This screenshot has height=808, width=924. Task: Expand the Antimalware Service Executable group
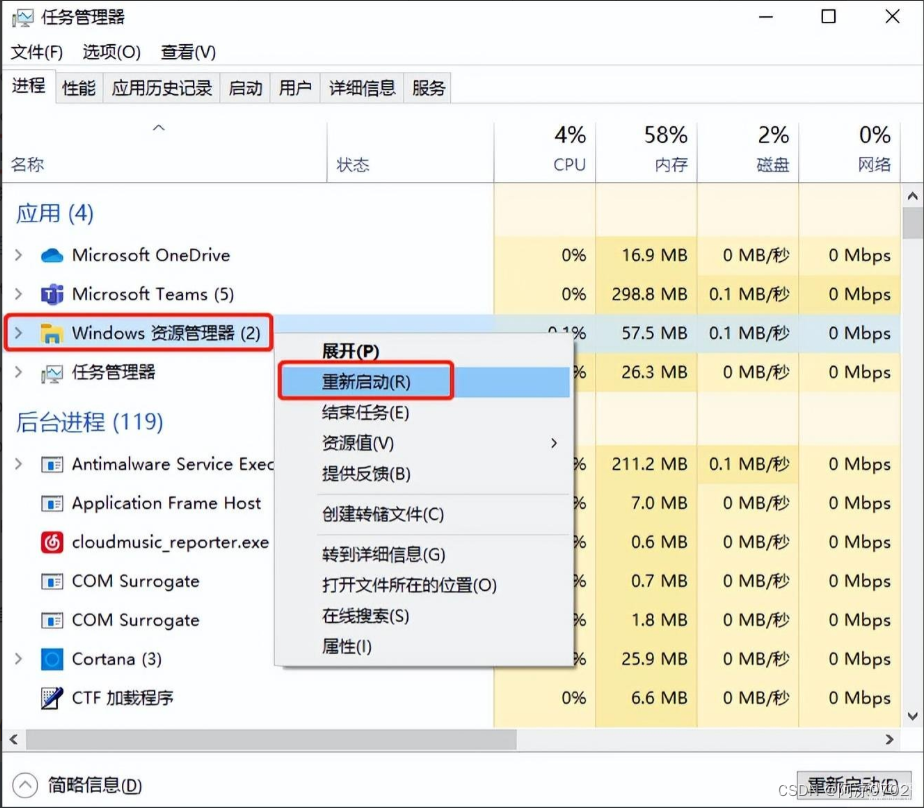pyautogui.click(x=18, y=464)
